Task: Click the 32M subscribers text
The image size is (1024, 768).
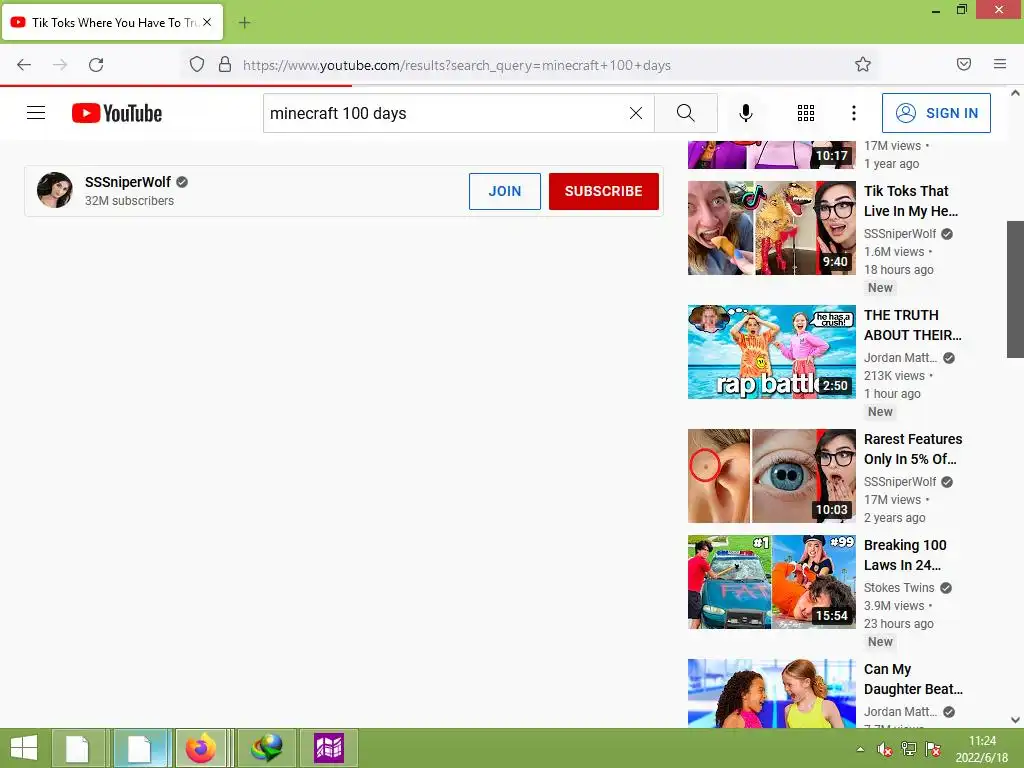Action: tap(129, 201)
